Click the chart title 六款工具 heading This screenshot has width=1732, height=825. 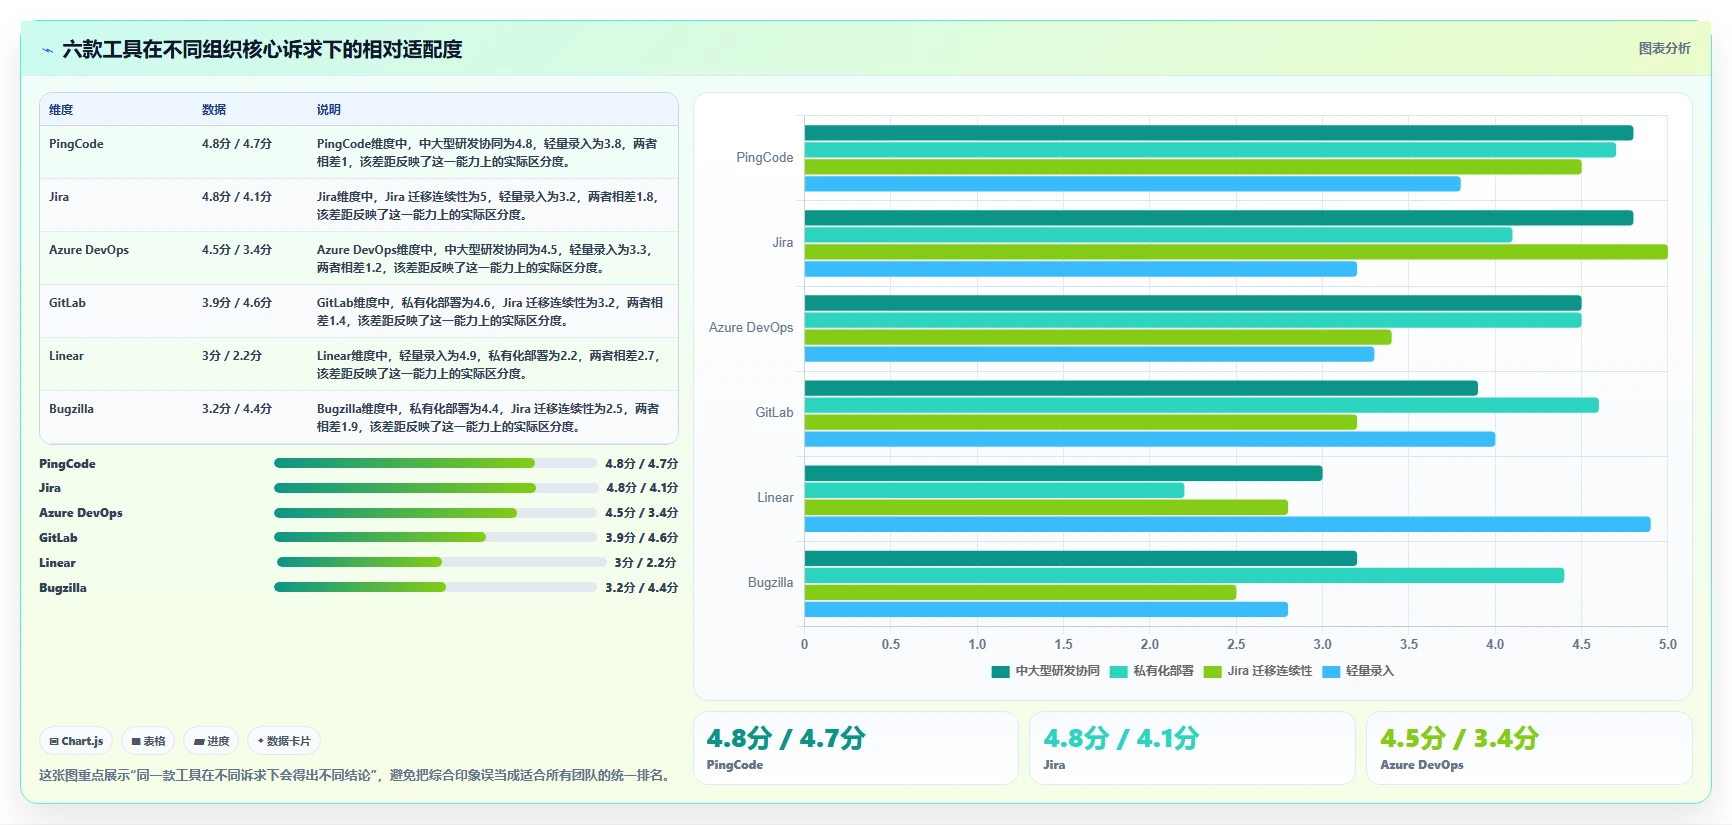pos(262,49)
